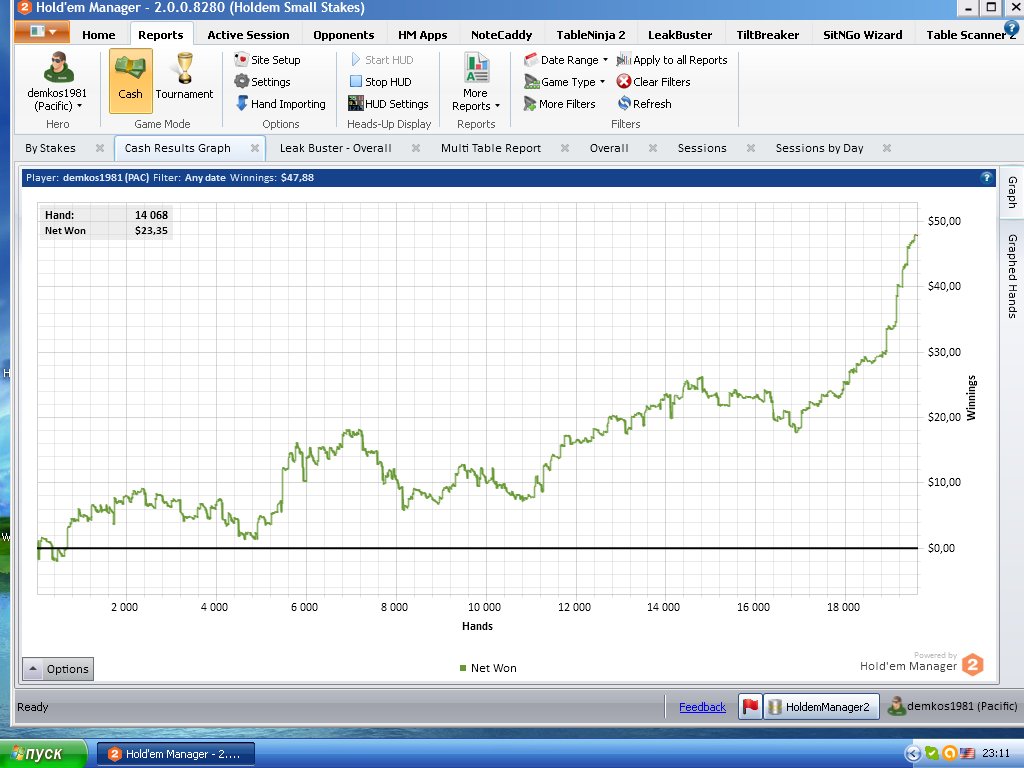This screenshot has width=1024, height=768.
Task: Click the language flag tray icon
Action: [967, 754]
